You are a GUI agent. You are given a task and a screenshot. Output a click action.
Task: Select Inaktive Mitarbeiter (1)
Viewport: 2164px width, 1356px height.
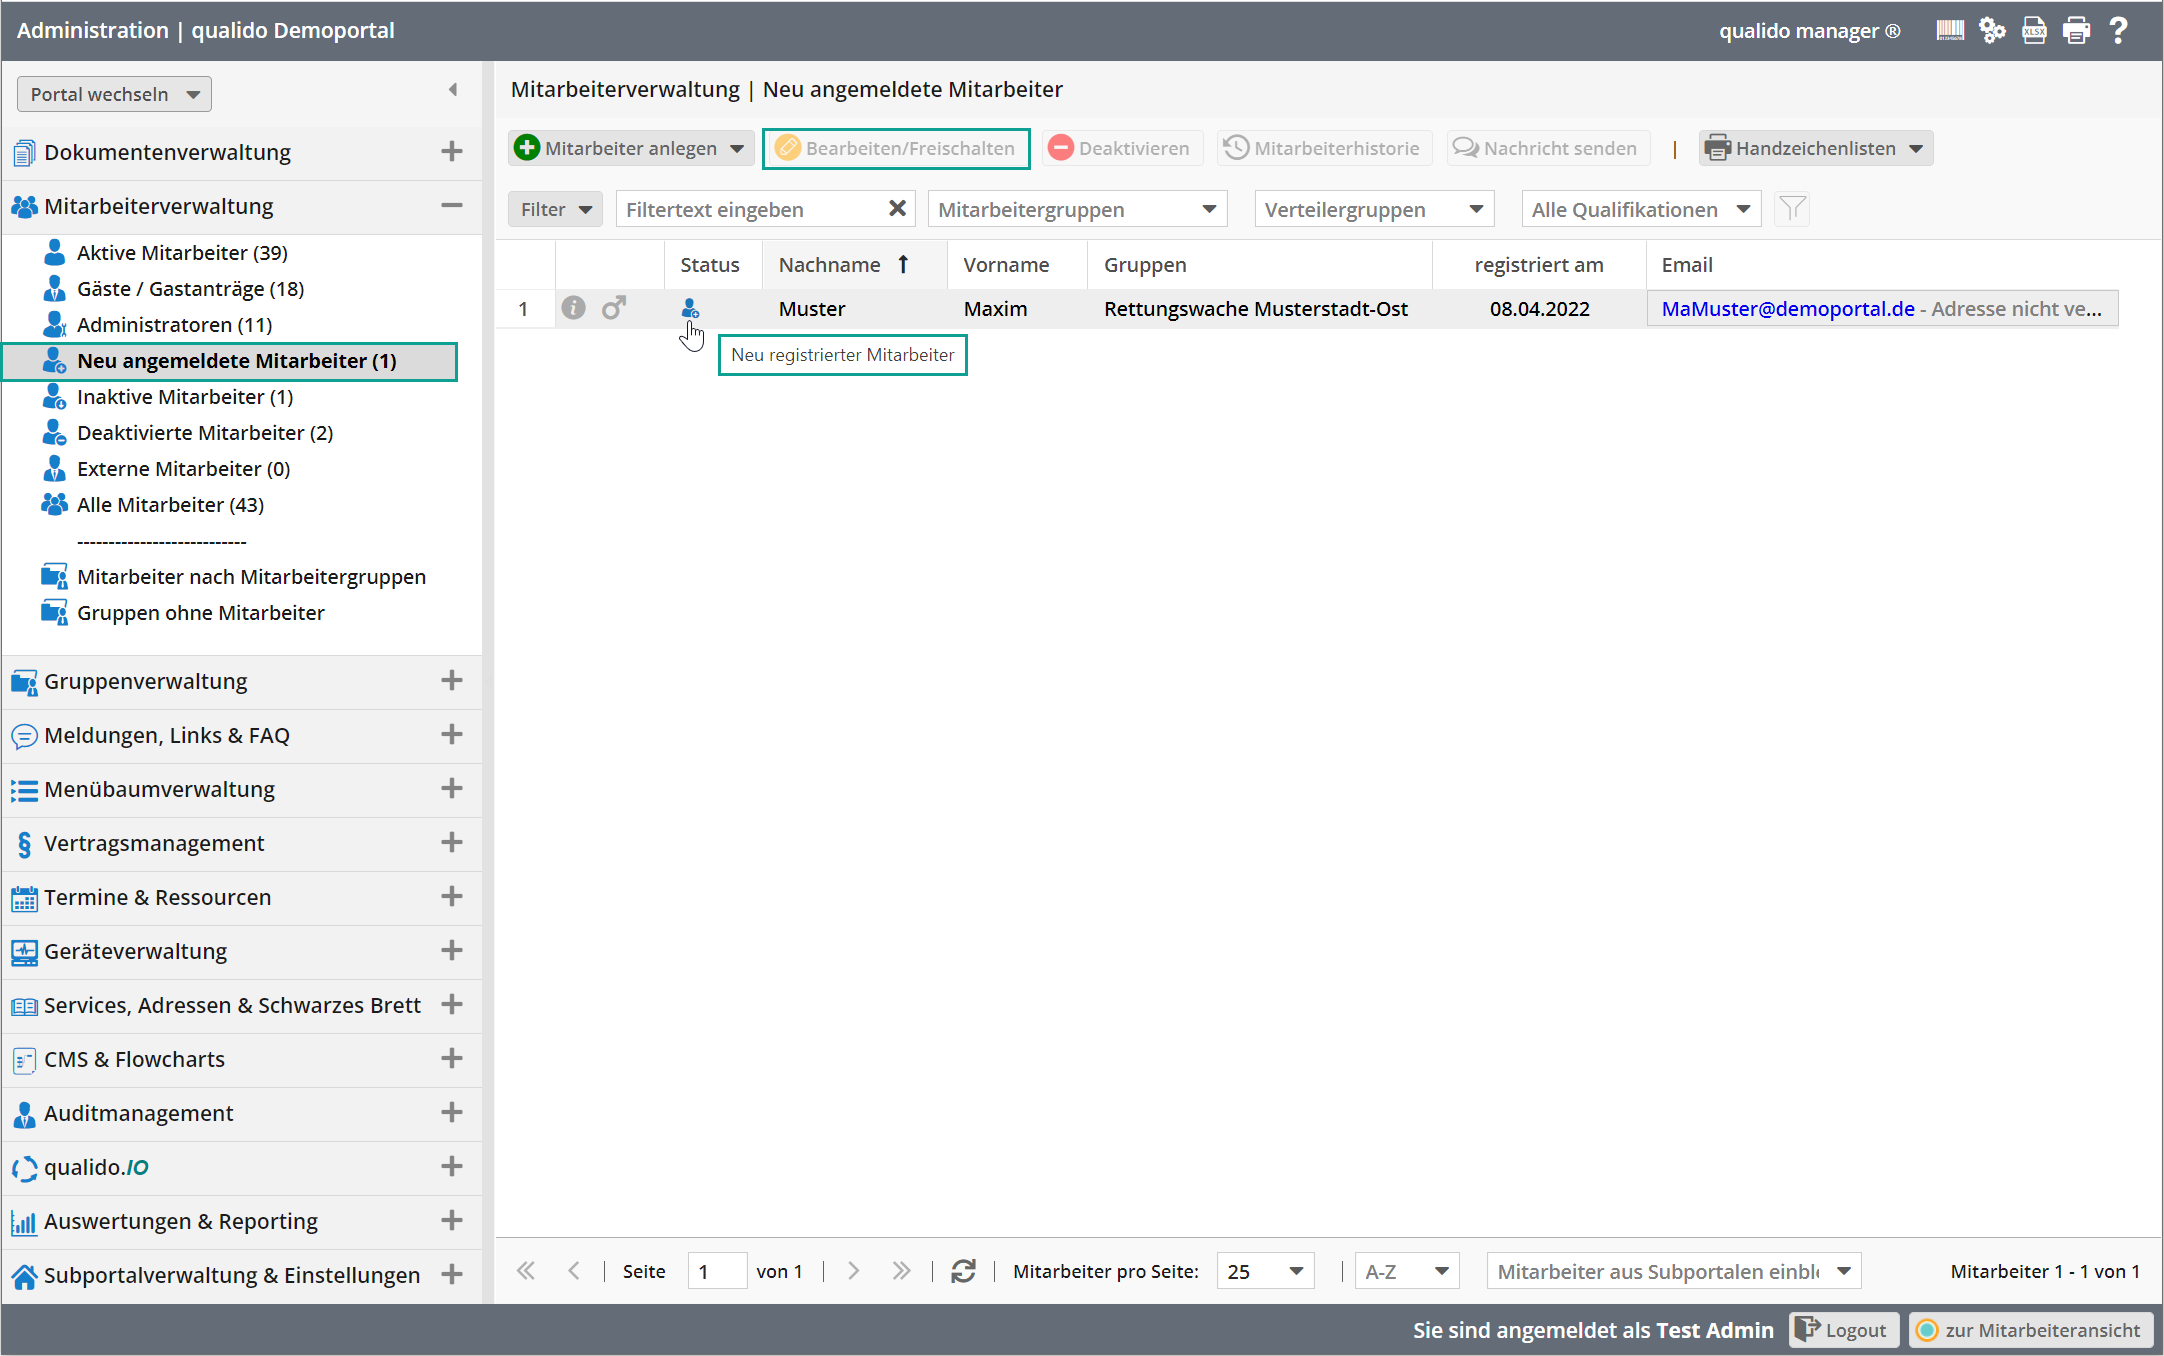click(x=185, y=397)
